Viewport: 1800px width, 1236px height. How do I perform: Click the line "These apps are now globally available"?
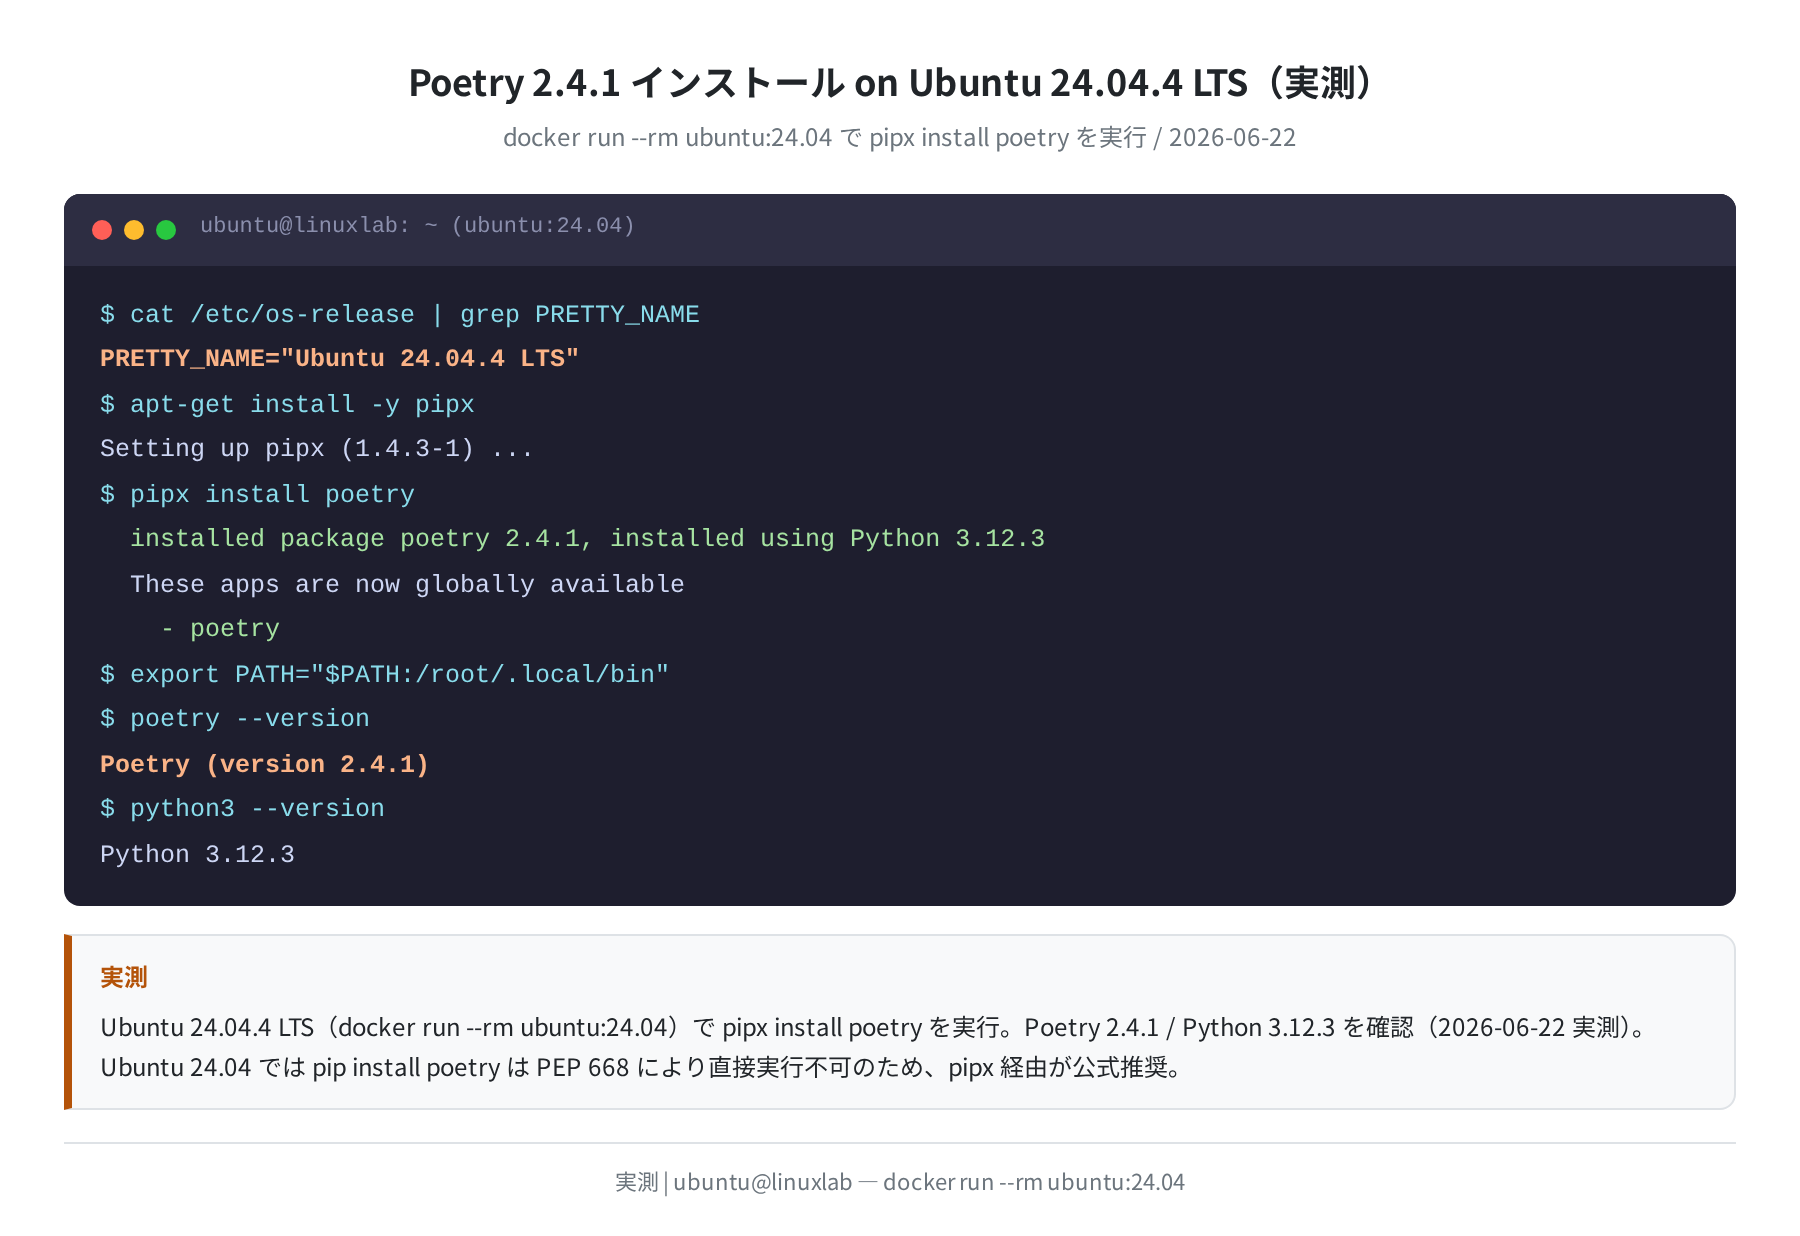(x=407, y=585)
